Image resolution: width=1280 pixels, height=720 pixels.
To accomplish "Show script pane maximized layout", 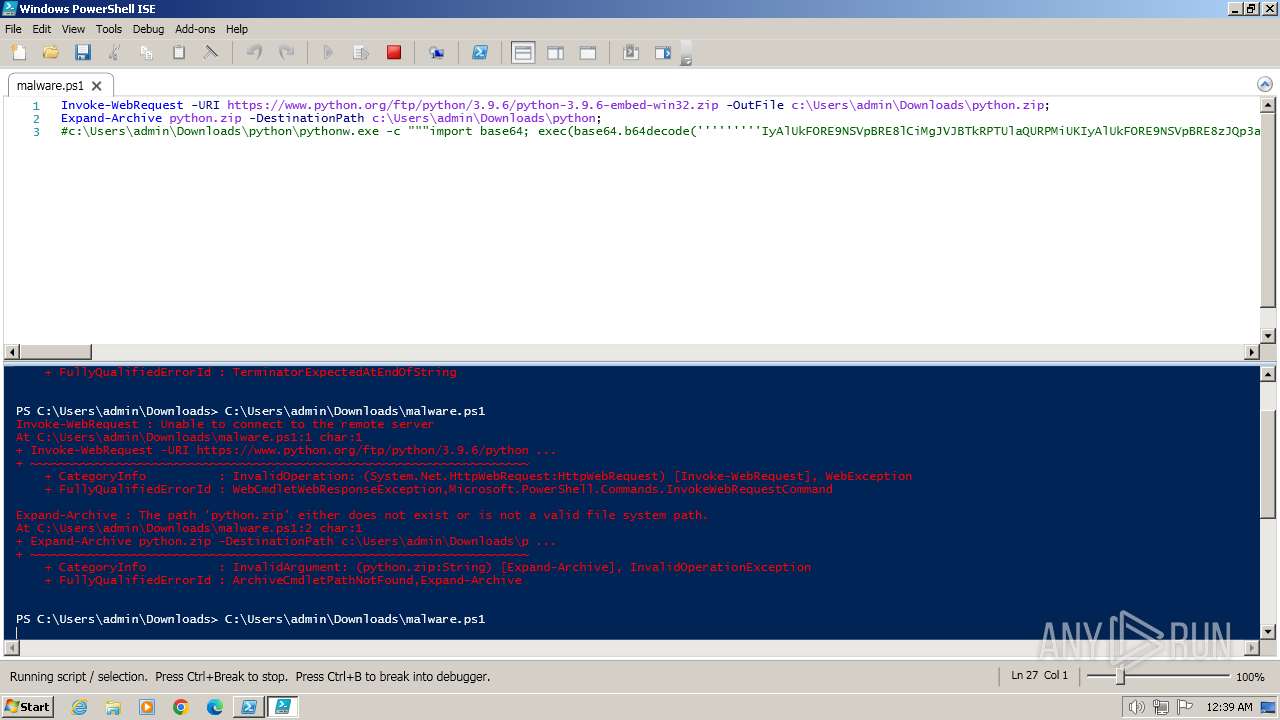I will tap(588, 52).
